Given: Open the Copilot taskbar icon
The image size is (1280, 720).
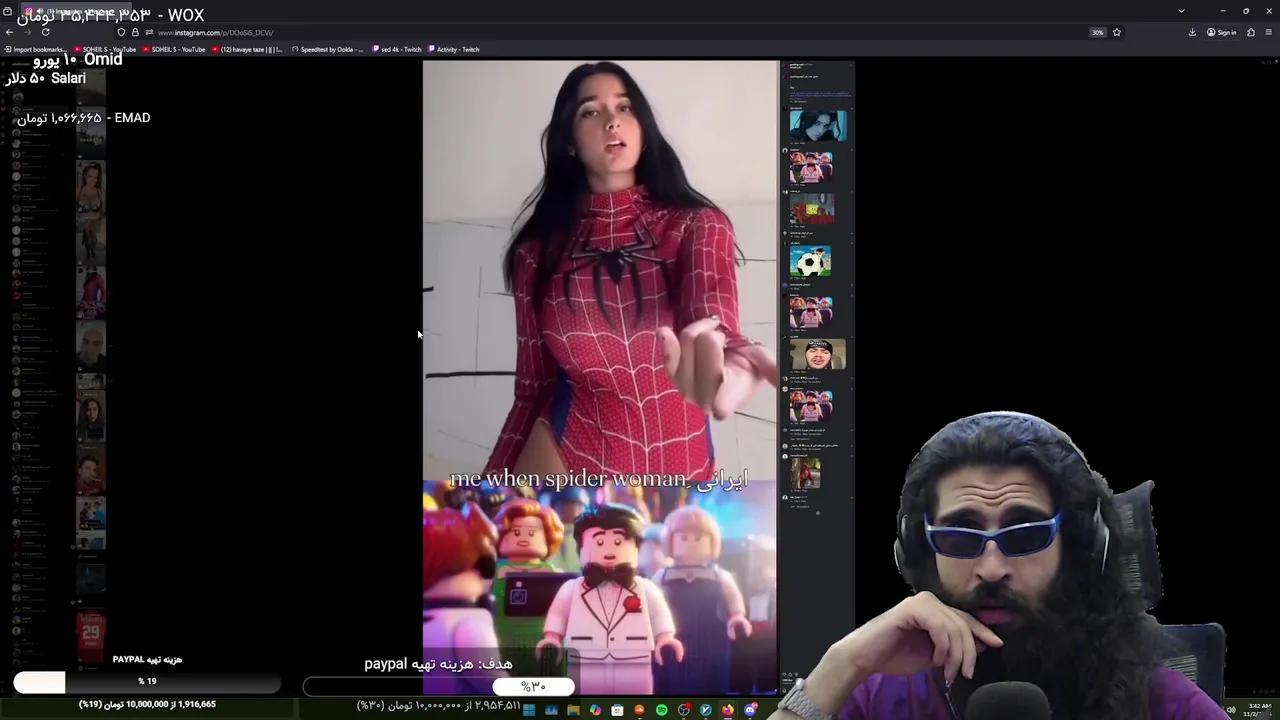Looking at the screenshot, I should pos(595,710).
